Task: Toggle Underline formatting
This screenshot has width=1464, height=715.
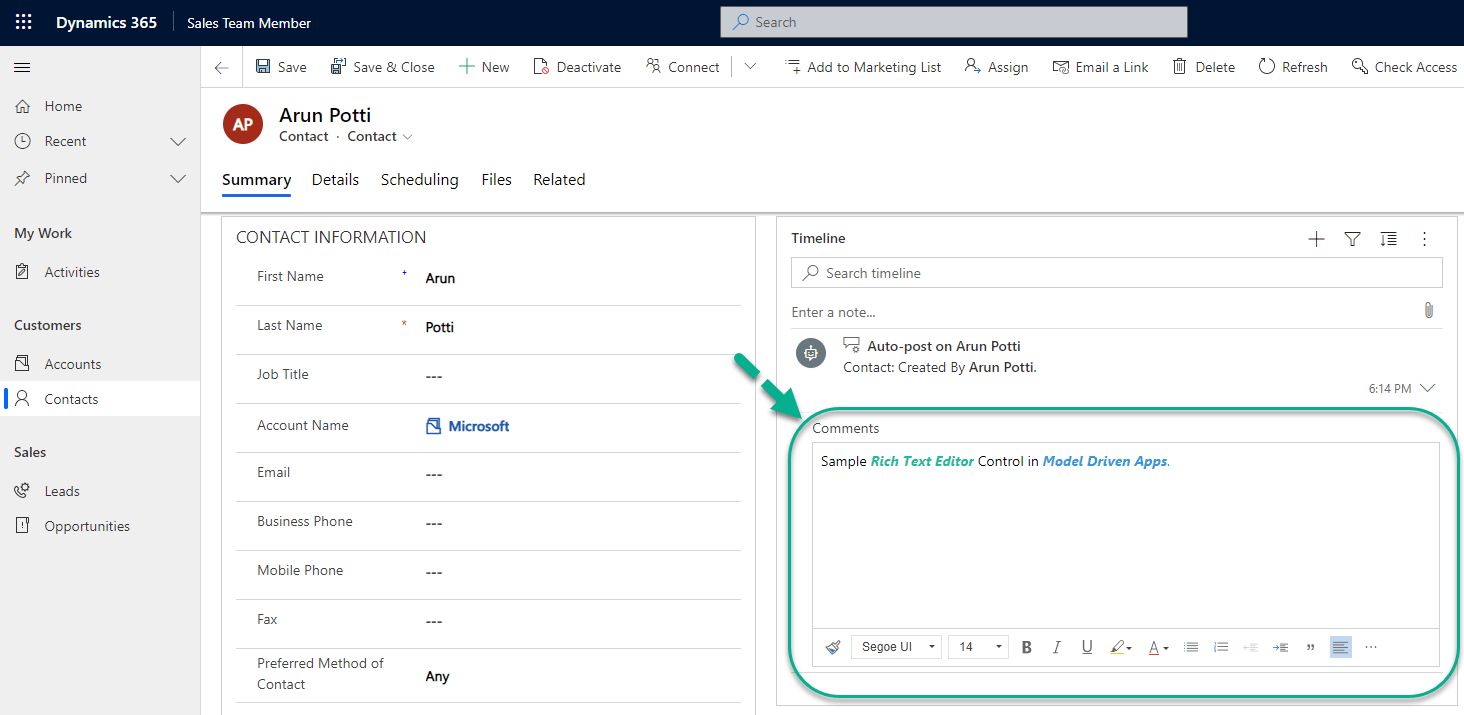Action: [1087, 647]
